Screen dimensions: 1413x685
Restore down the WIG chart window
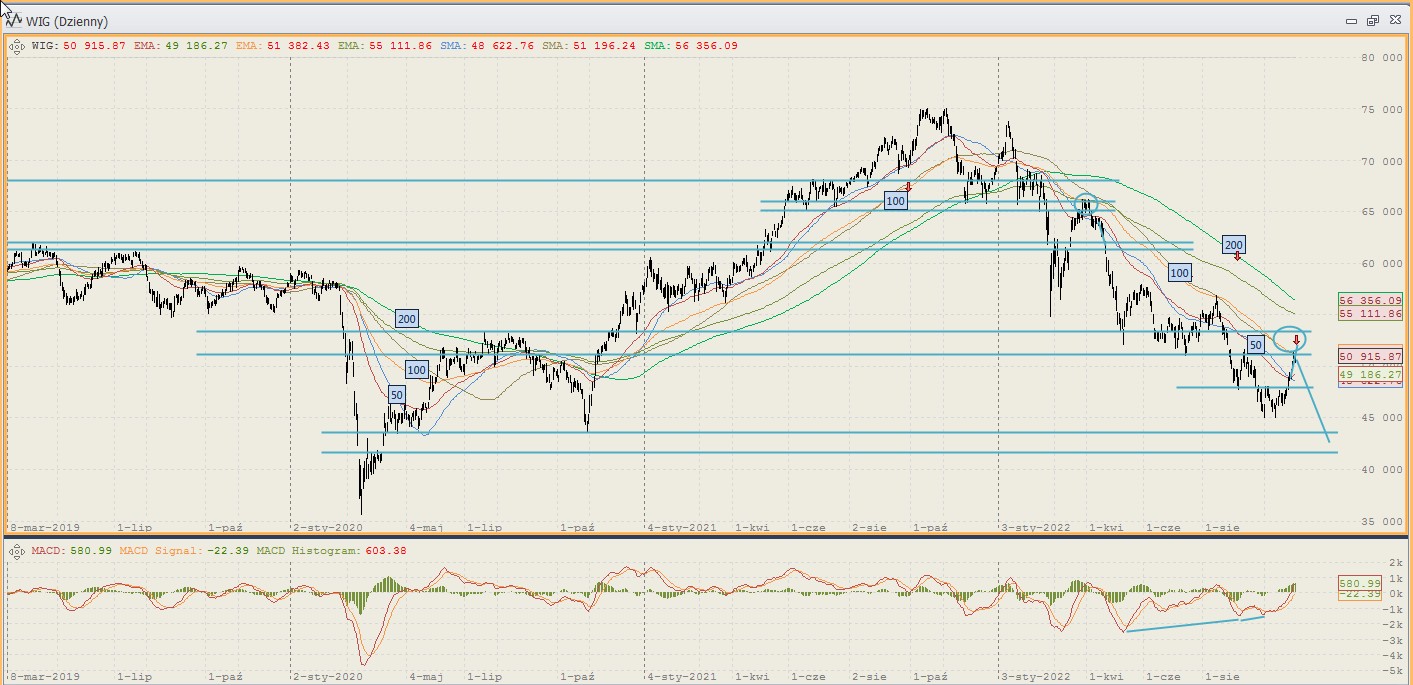click(x=1372, y=20)
